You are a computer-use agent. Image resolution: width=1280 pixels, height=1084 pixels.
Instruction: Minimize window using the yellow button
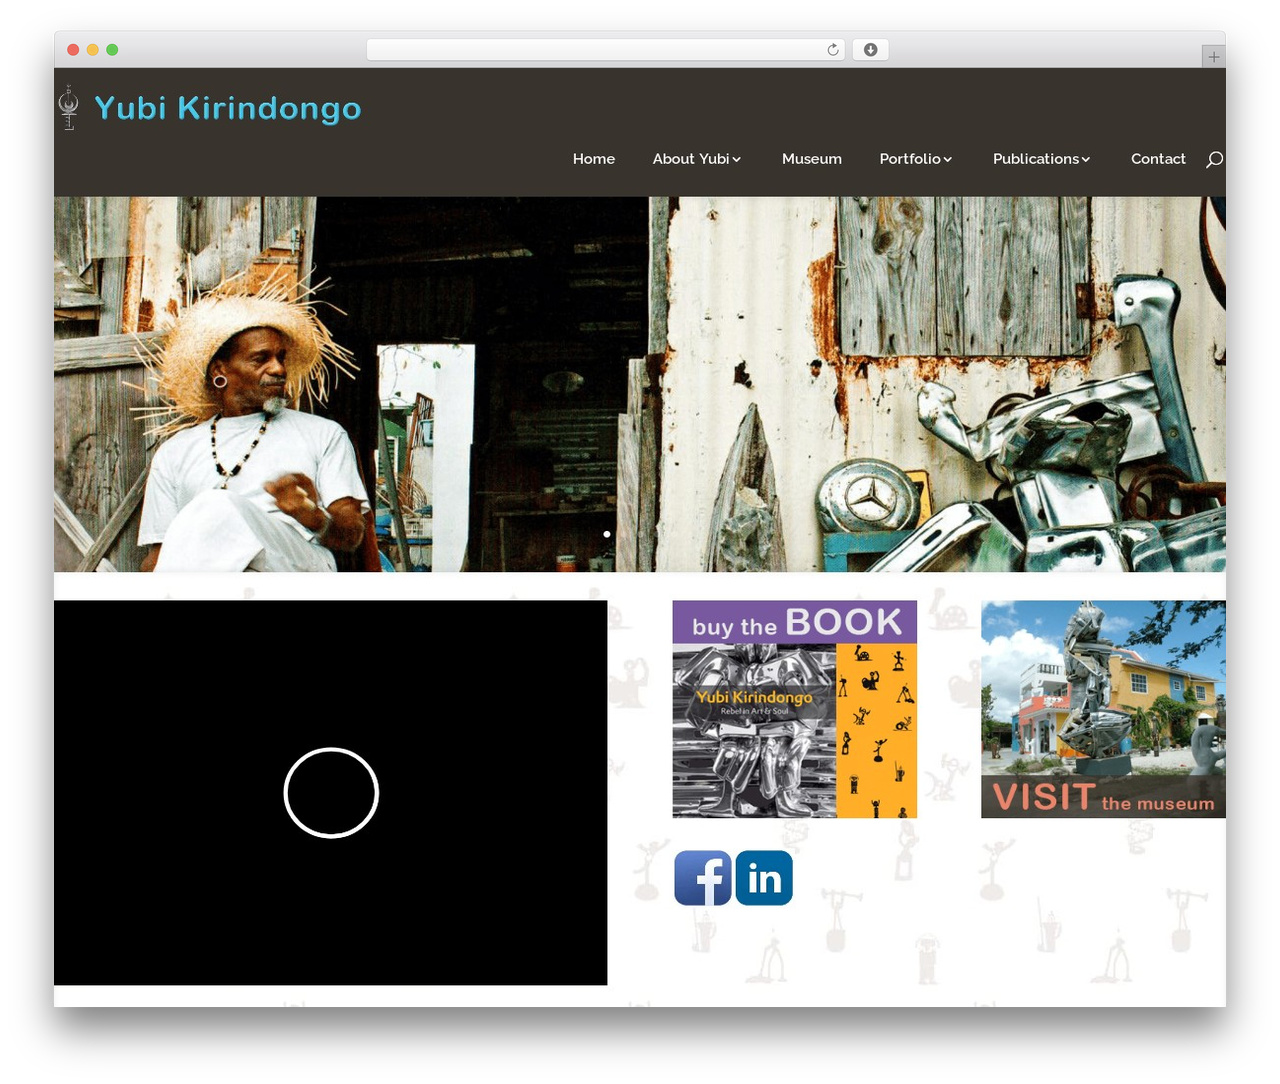[x=92, y=50]
